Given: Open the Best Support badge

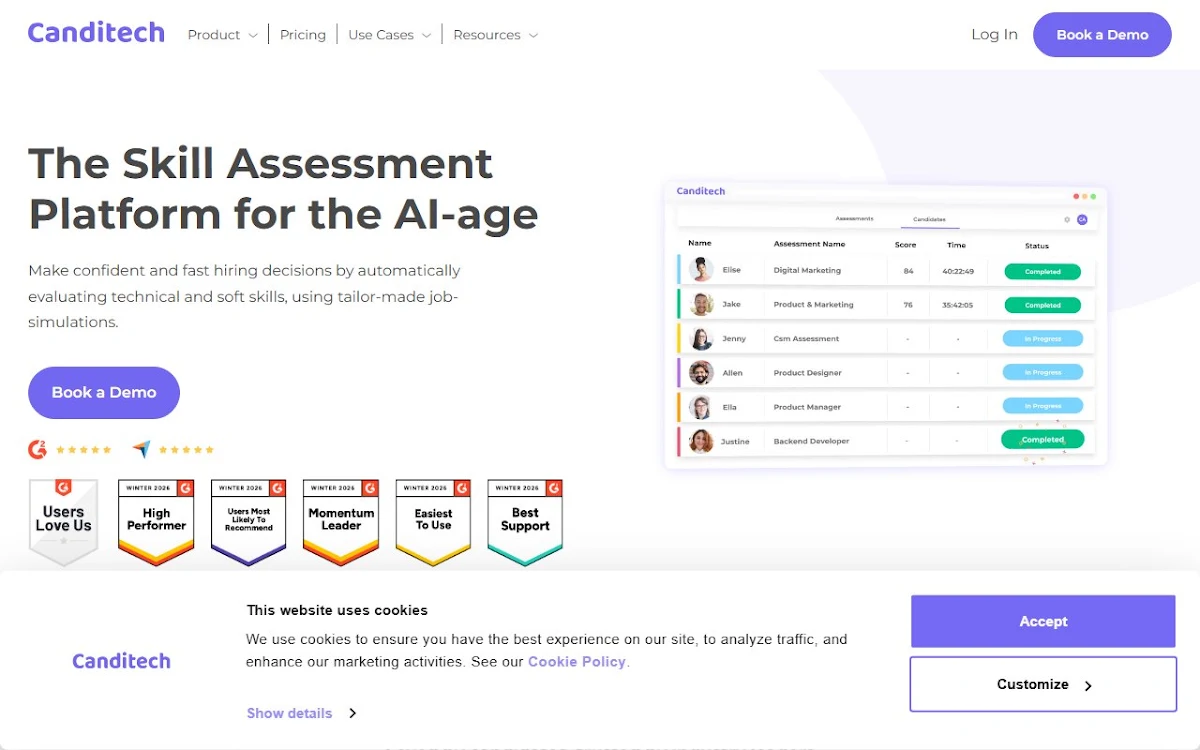Looking at the screenshot, I should click(x=525, y=522).
